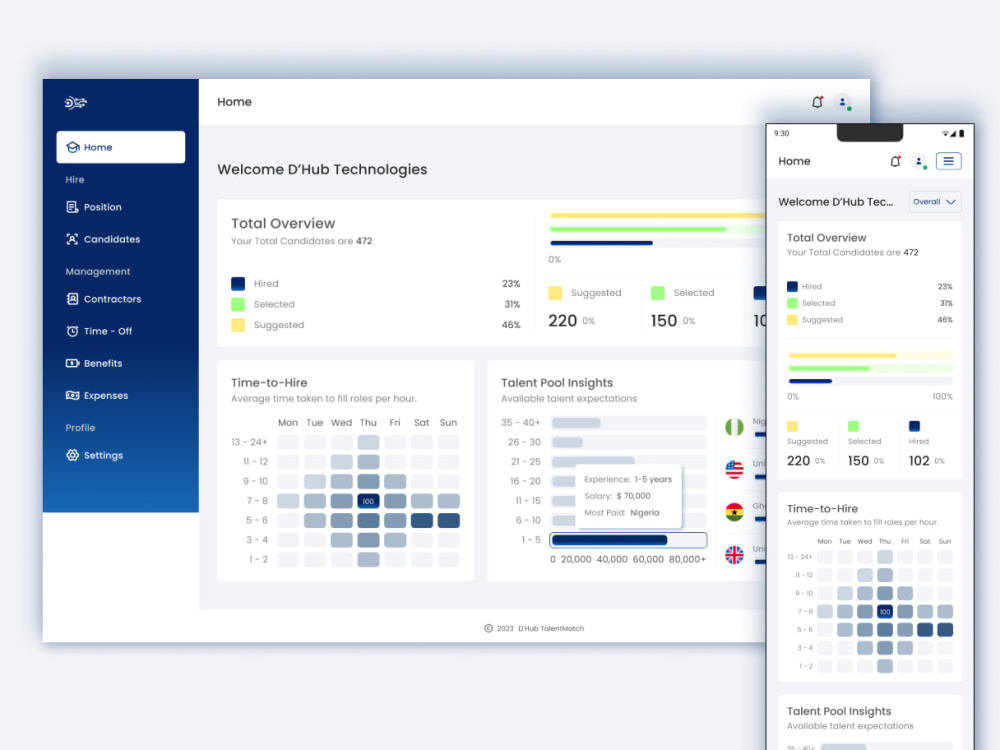Click the mobile Talent Pool Insights heading
Viewport: 1000px width, 750px height.
839,711
